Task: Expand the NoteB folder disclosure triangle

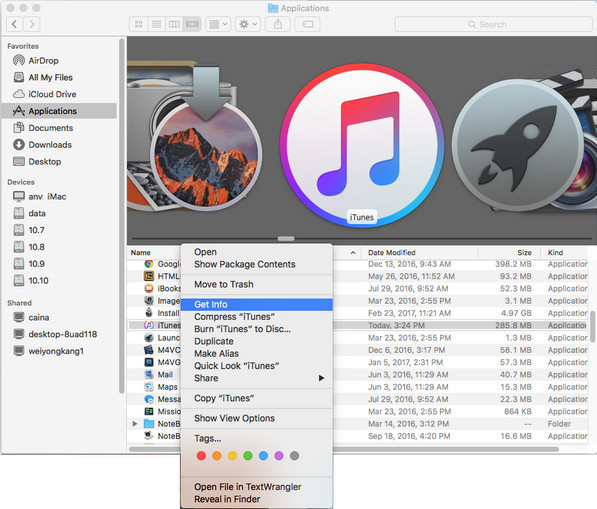Action: [x=135, y=424]
